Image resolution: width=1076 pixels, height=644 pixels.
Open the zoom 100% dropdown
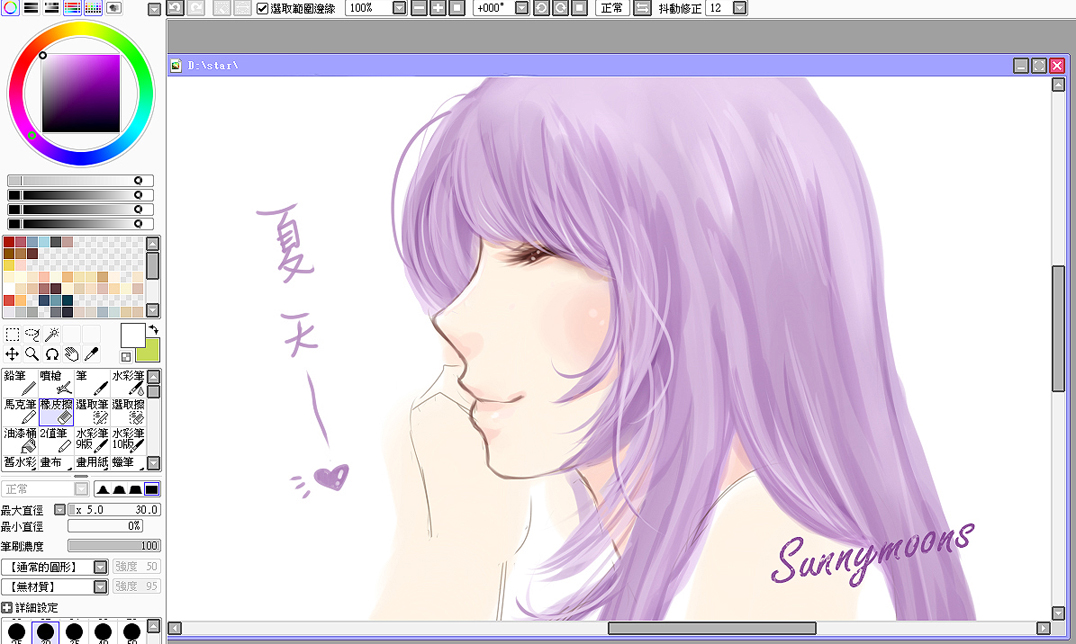coord(399,8)
